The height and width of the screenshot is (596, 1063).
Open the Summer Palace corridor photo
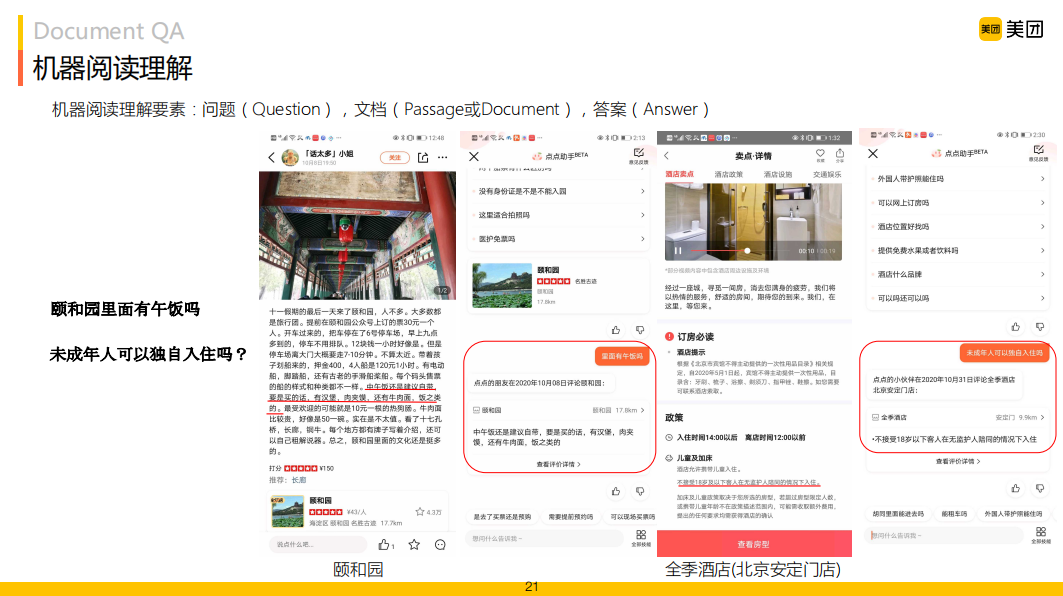(357, 235)
